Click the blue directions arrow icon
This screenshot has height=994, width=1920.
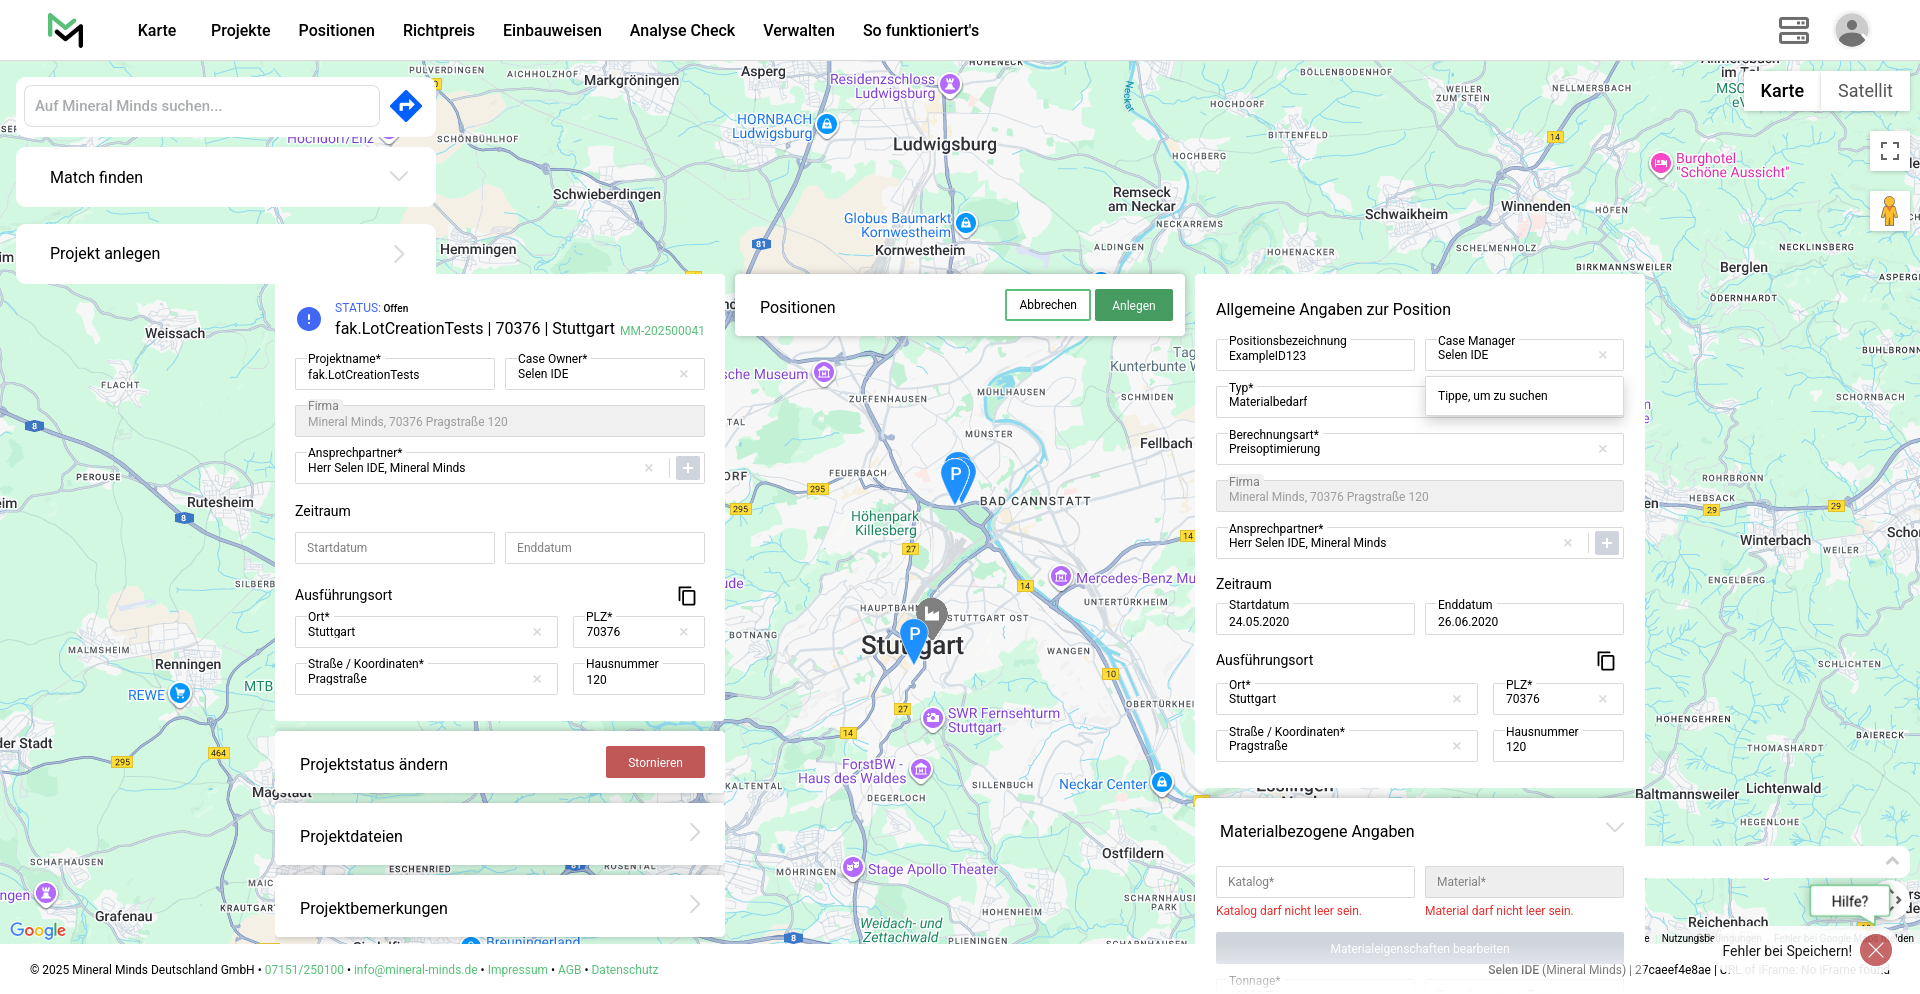(405, 106)
